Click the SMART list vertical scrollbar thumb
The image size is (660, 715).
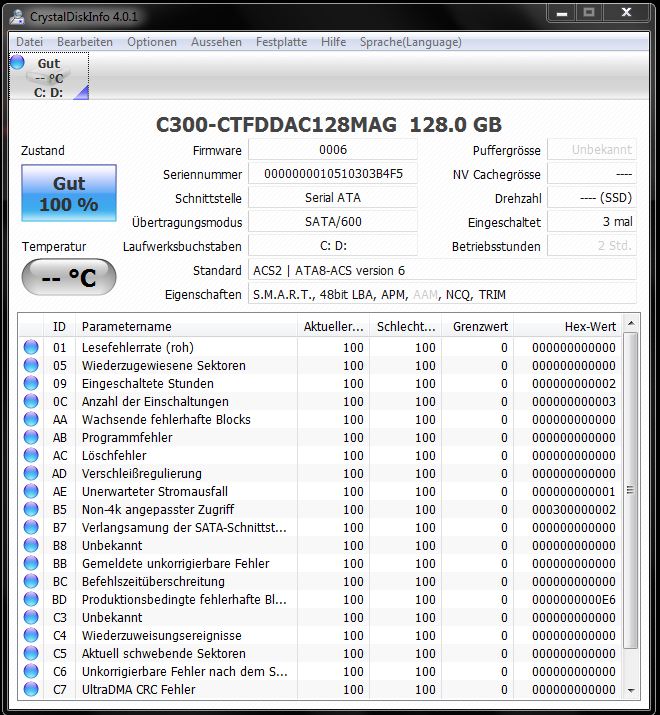point(631,490)
